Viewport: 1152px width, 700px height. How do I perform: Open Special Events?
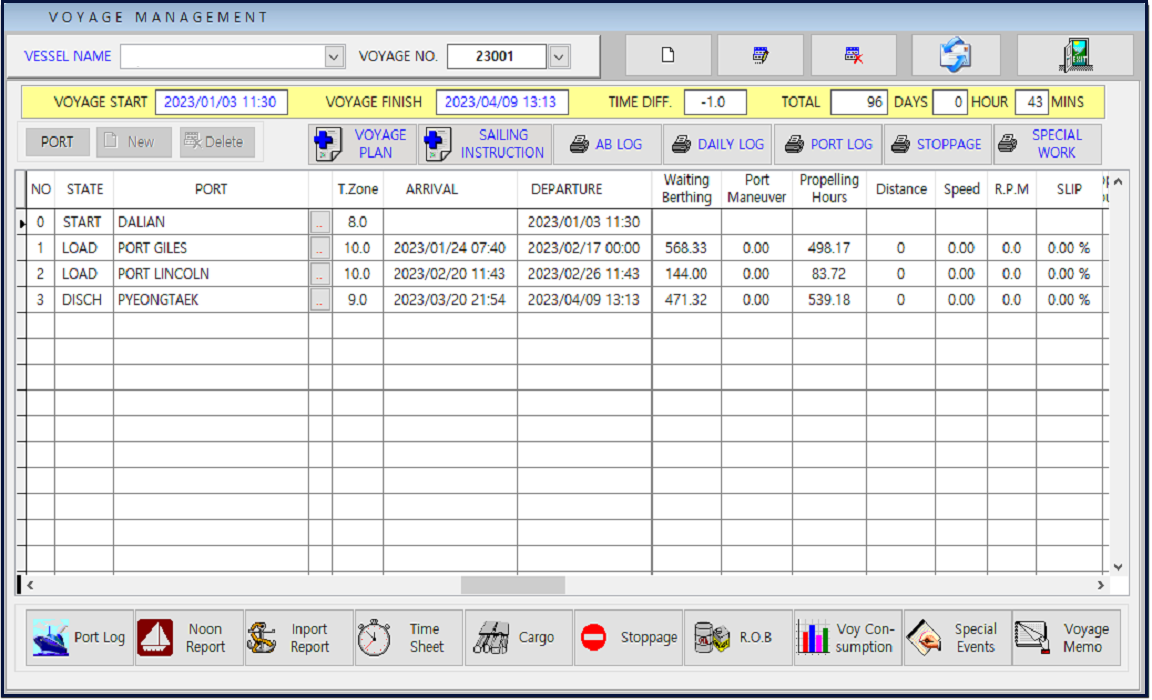point(957,638)
